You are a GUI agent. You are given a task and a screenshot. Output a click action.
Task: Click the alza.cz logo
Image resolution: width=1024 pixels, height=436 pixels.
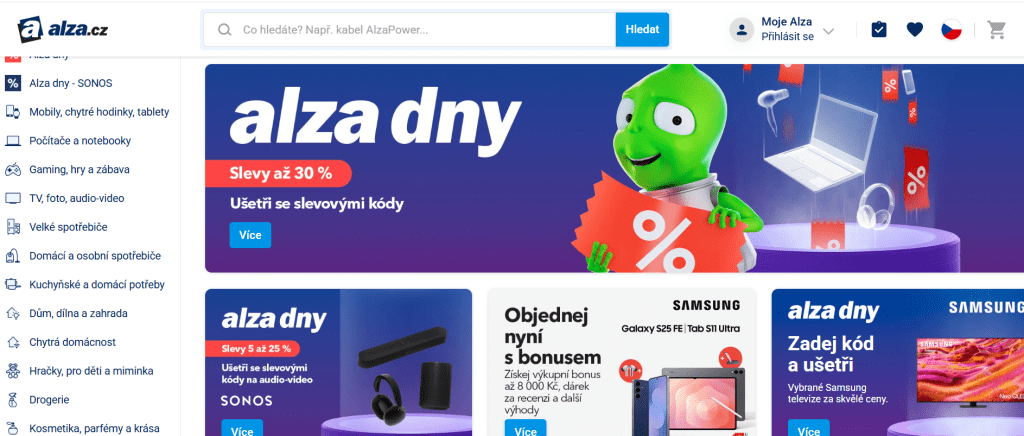click(x=63, y=30)
